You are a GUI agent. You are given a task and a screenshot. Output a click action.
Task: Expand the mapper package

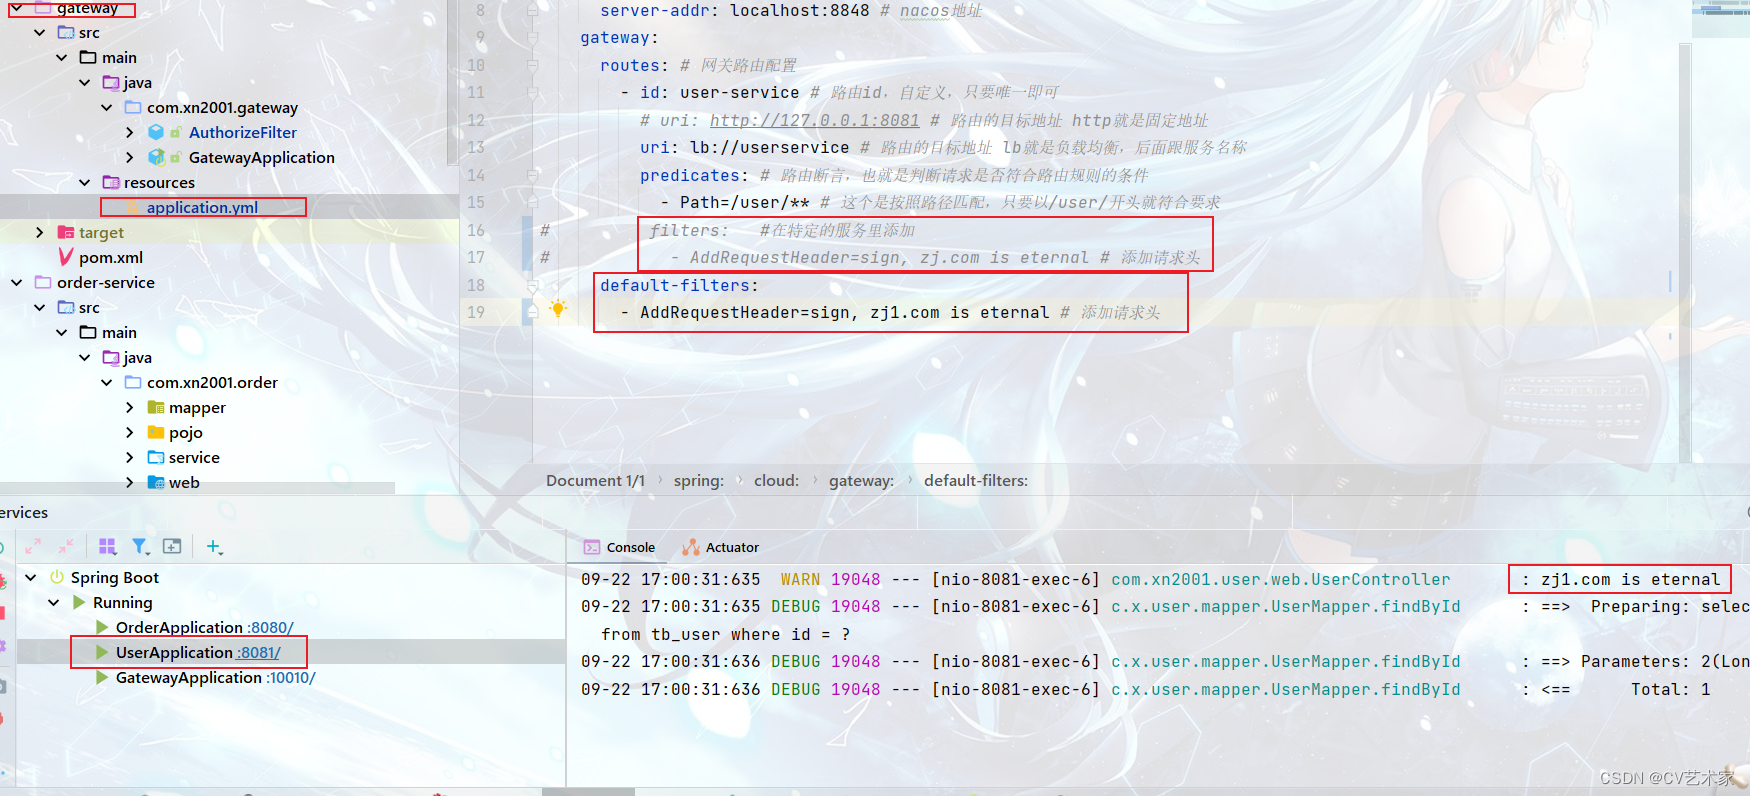[130, 407]
